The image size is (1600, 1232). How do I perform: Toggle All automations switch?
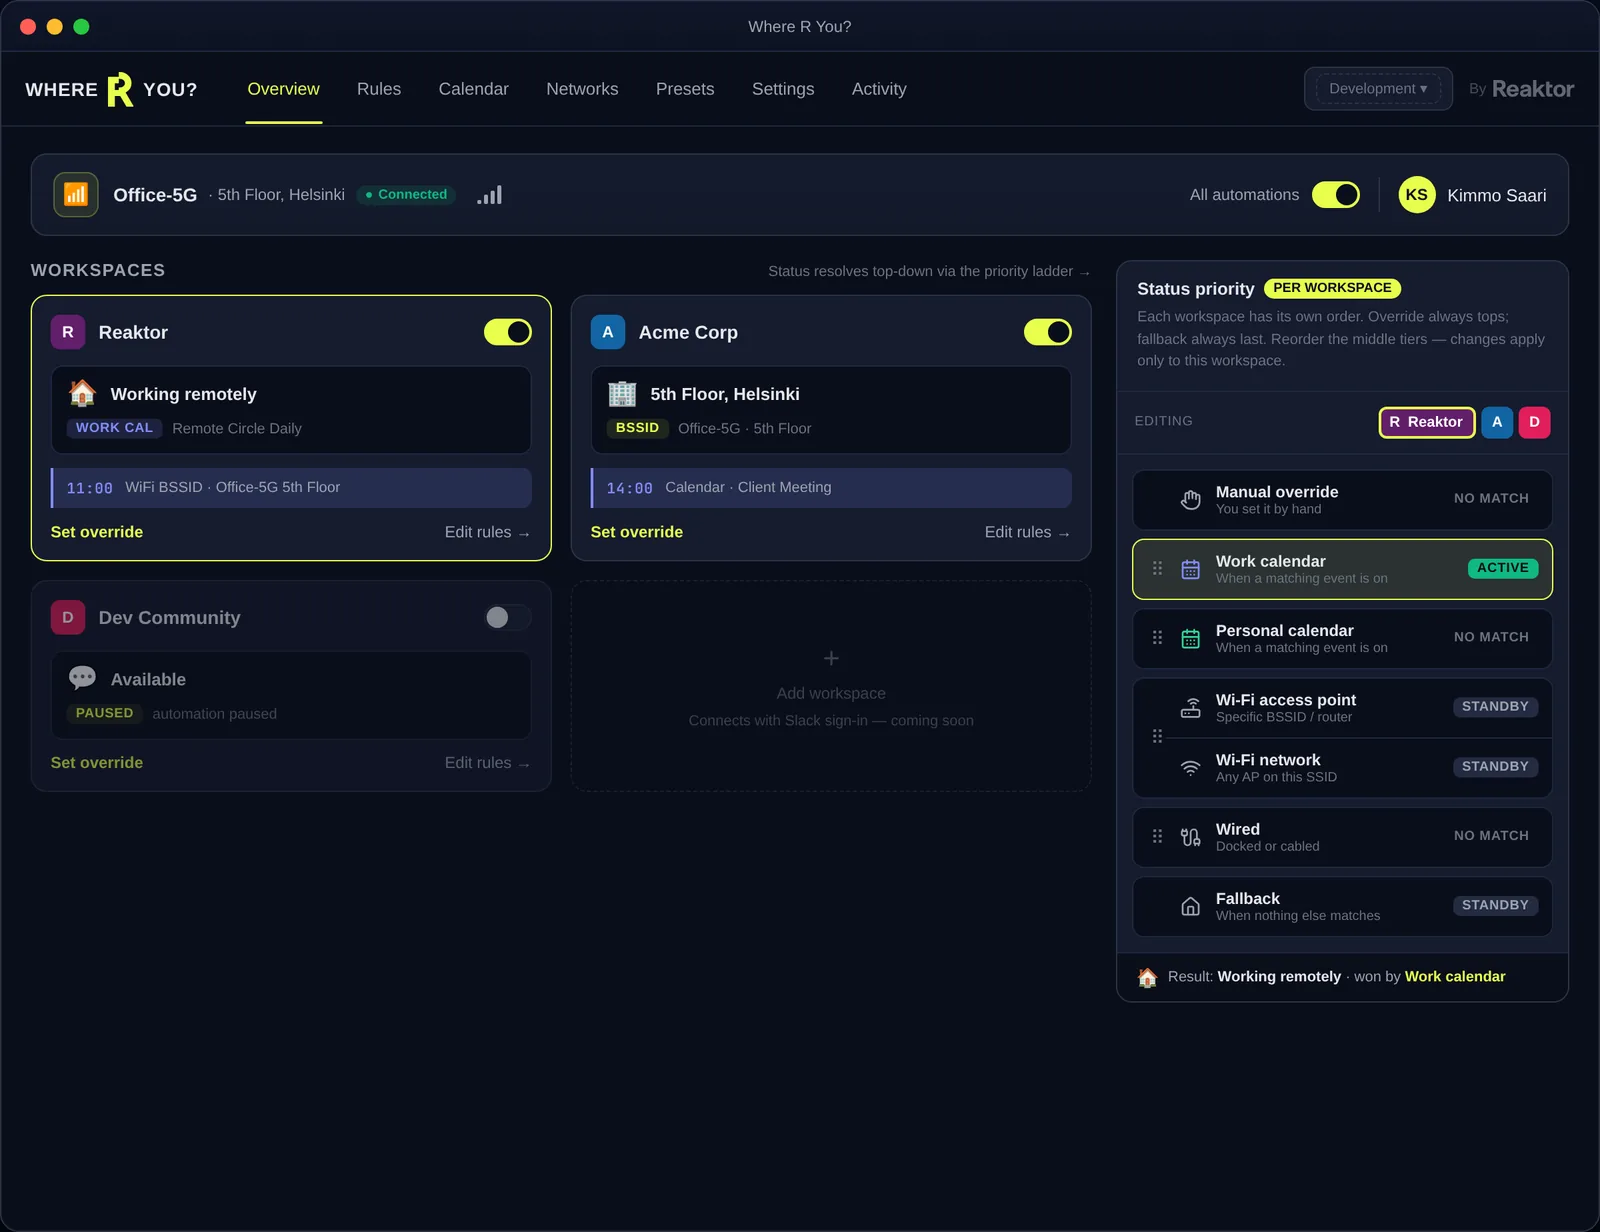click(x=1336, y=195)
